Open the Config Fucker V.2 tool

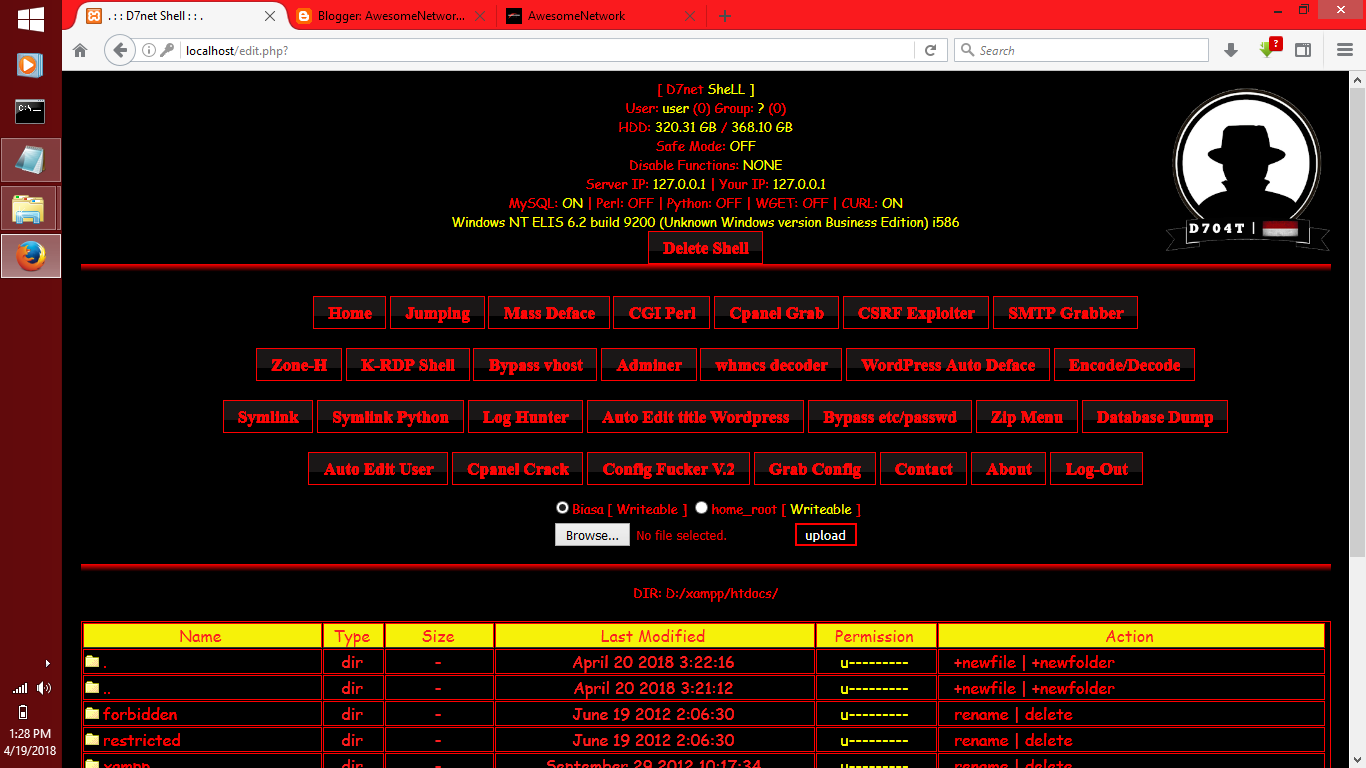668,468
